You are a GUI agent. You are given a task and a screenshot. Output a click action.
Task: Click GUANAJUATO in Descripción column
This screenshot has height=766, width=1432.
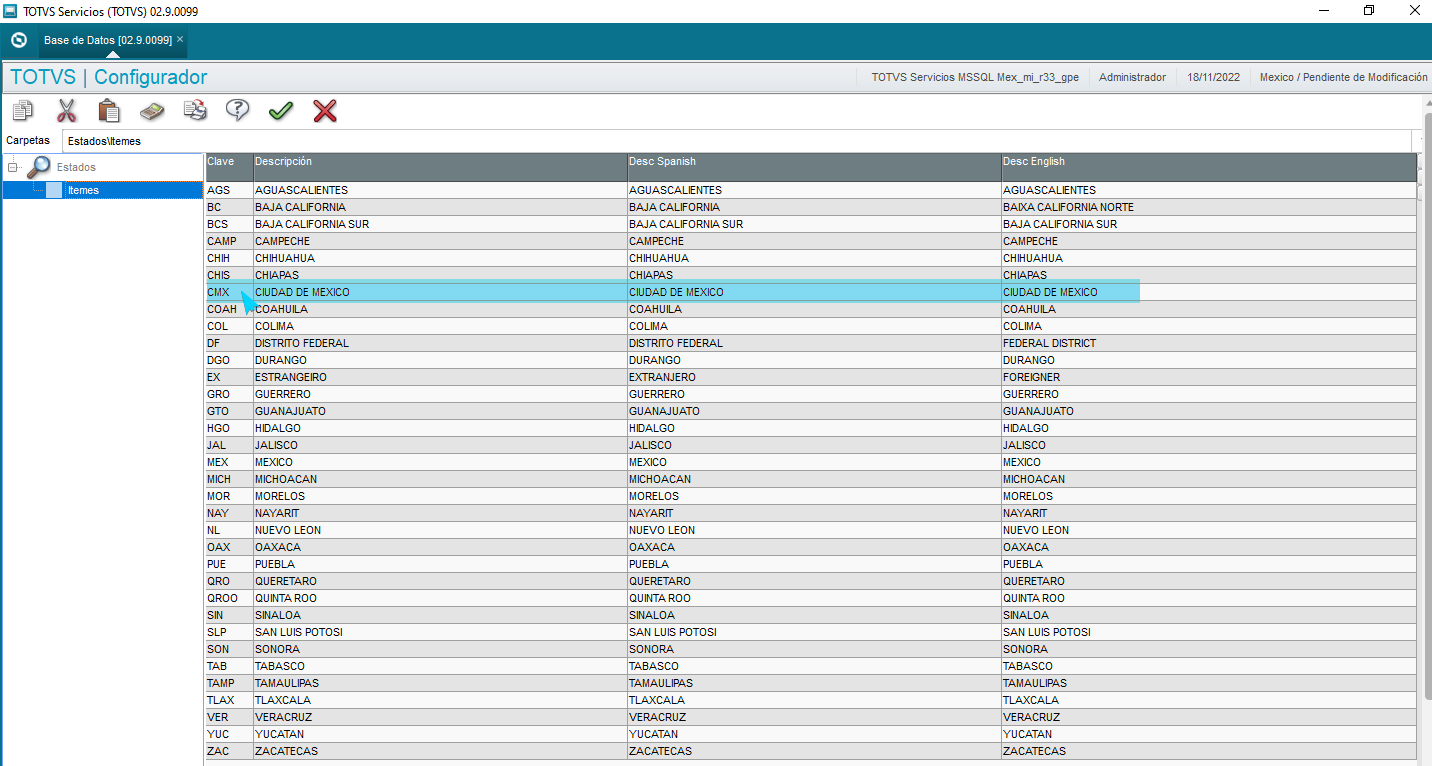pyautogui.click(x=440, y=411)
